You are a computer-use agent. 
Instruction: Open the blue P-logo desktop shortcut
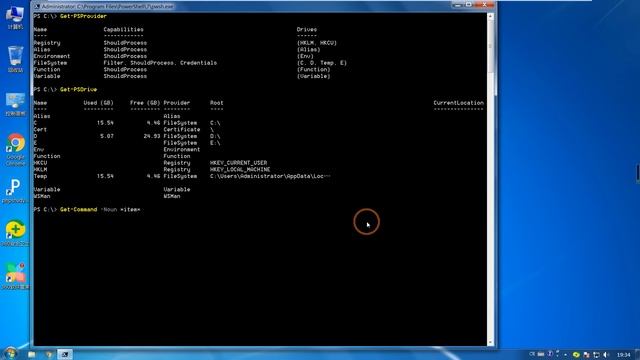click(15, 191)
